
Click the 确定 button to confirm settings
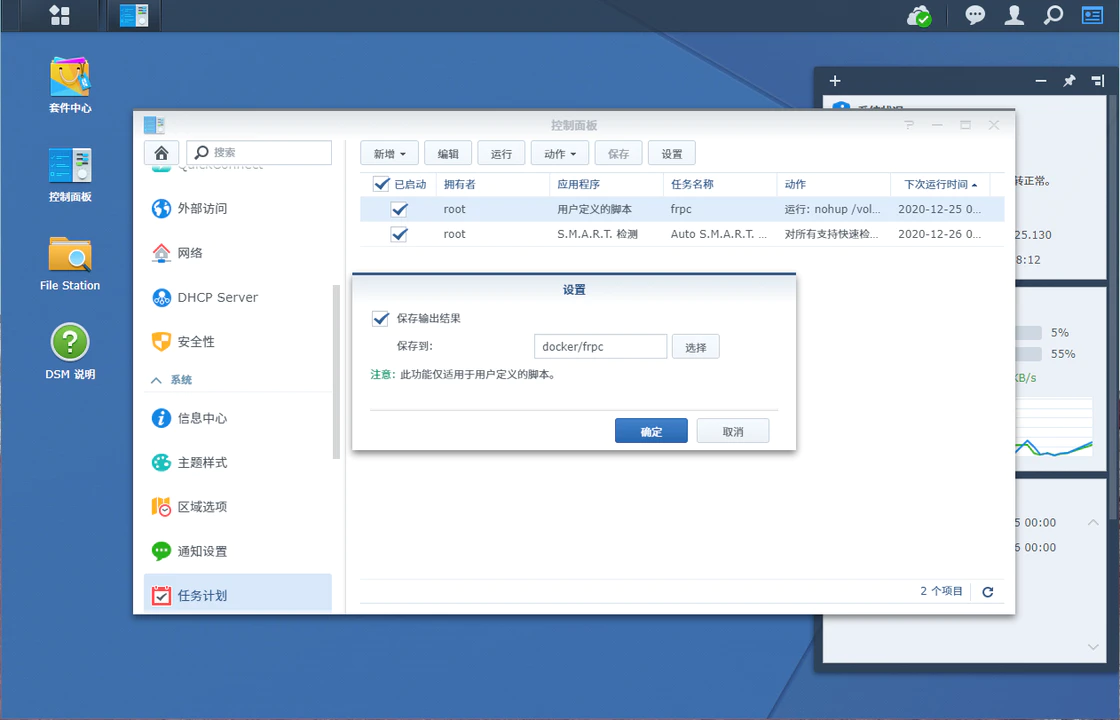tap(651, 430)
